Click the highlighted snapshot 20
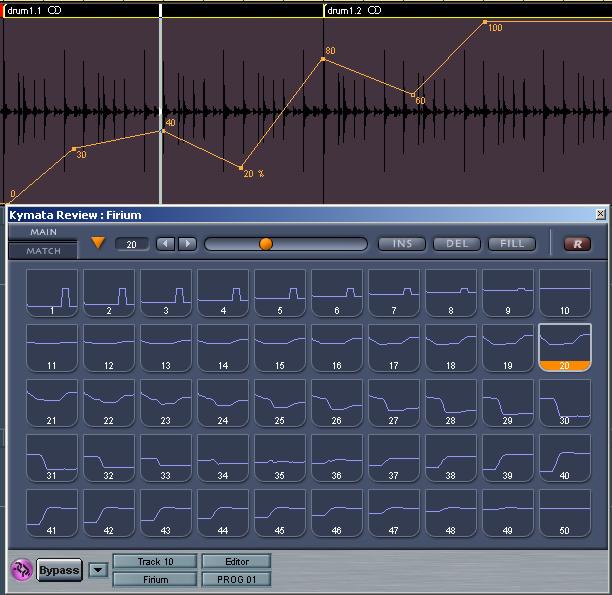Image resolution: width=612 pixels, height=595 pixels. 565,347
